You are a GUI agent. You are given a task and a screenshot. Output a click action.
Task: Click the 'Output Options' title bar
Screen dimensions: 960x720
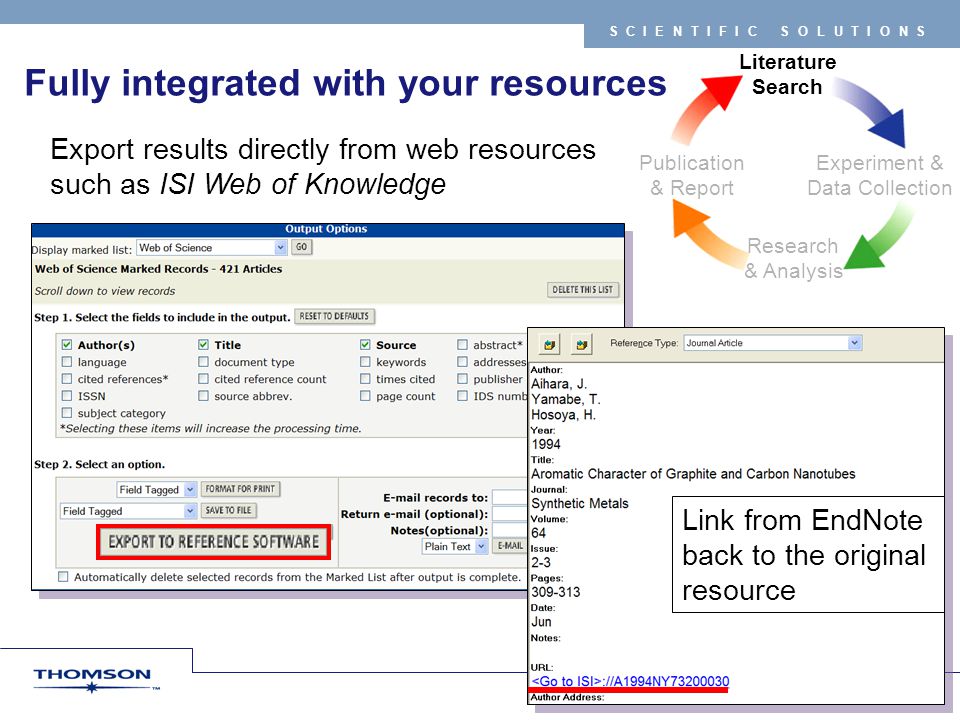327,229
